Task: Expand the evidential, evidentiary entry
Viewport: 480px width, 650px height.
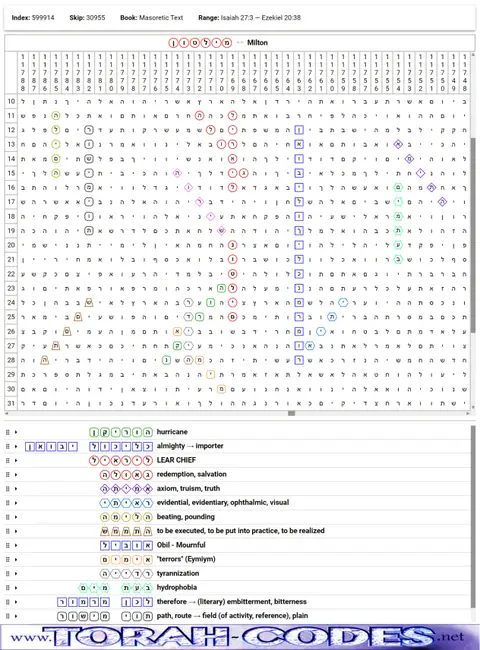Action: [x=16, y=503]
